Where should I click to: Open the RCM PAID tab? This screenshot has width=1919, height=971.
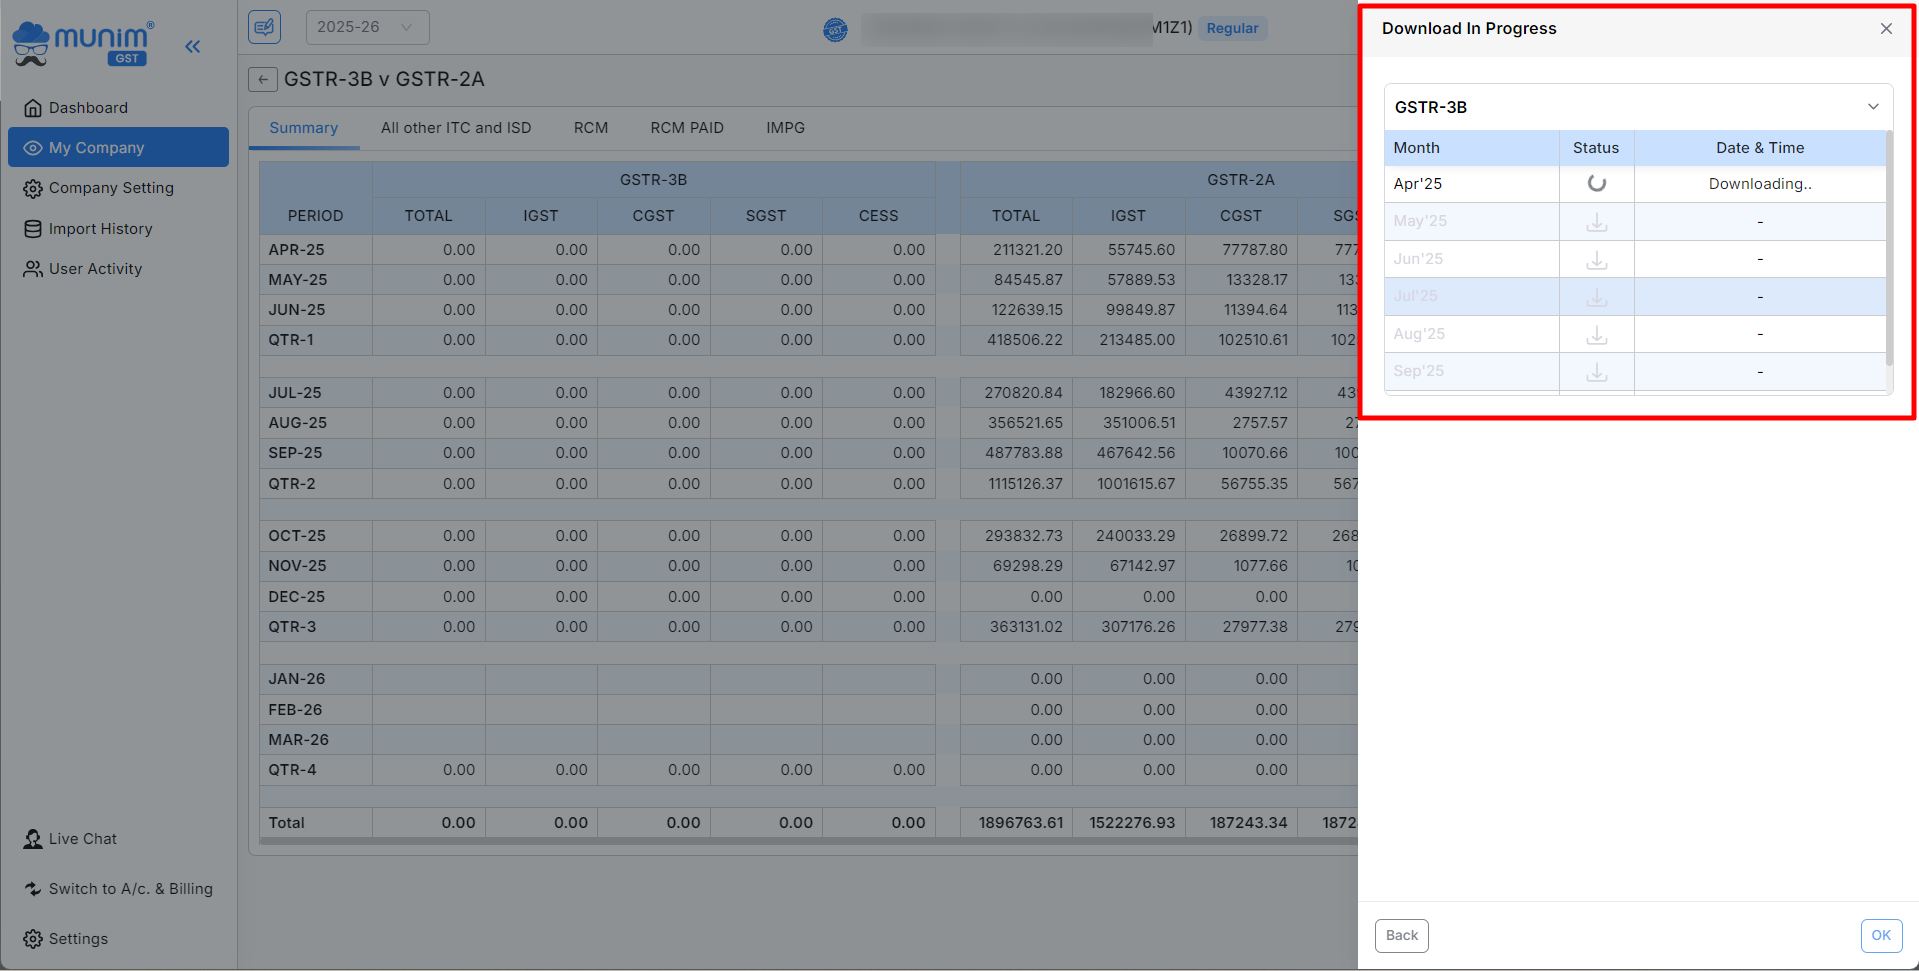[x=687, y=128]
